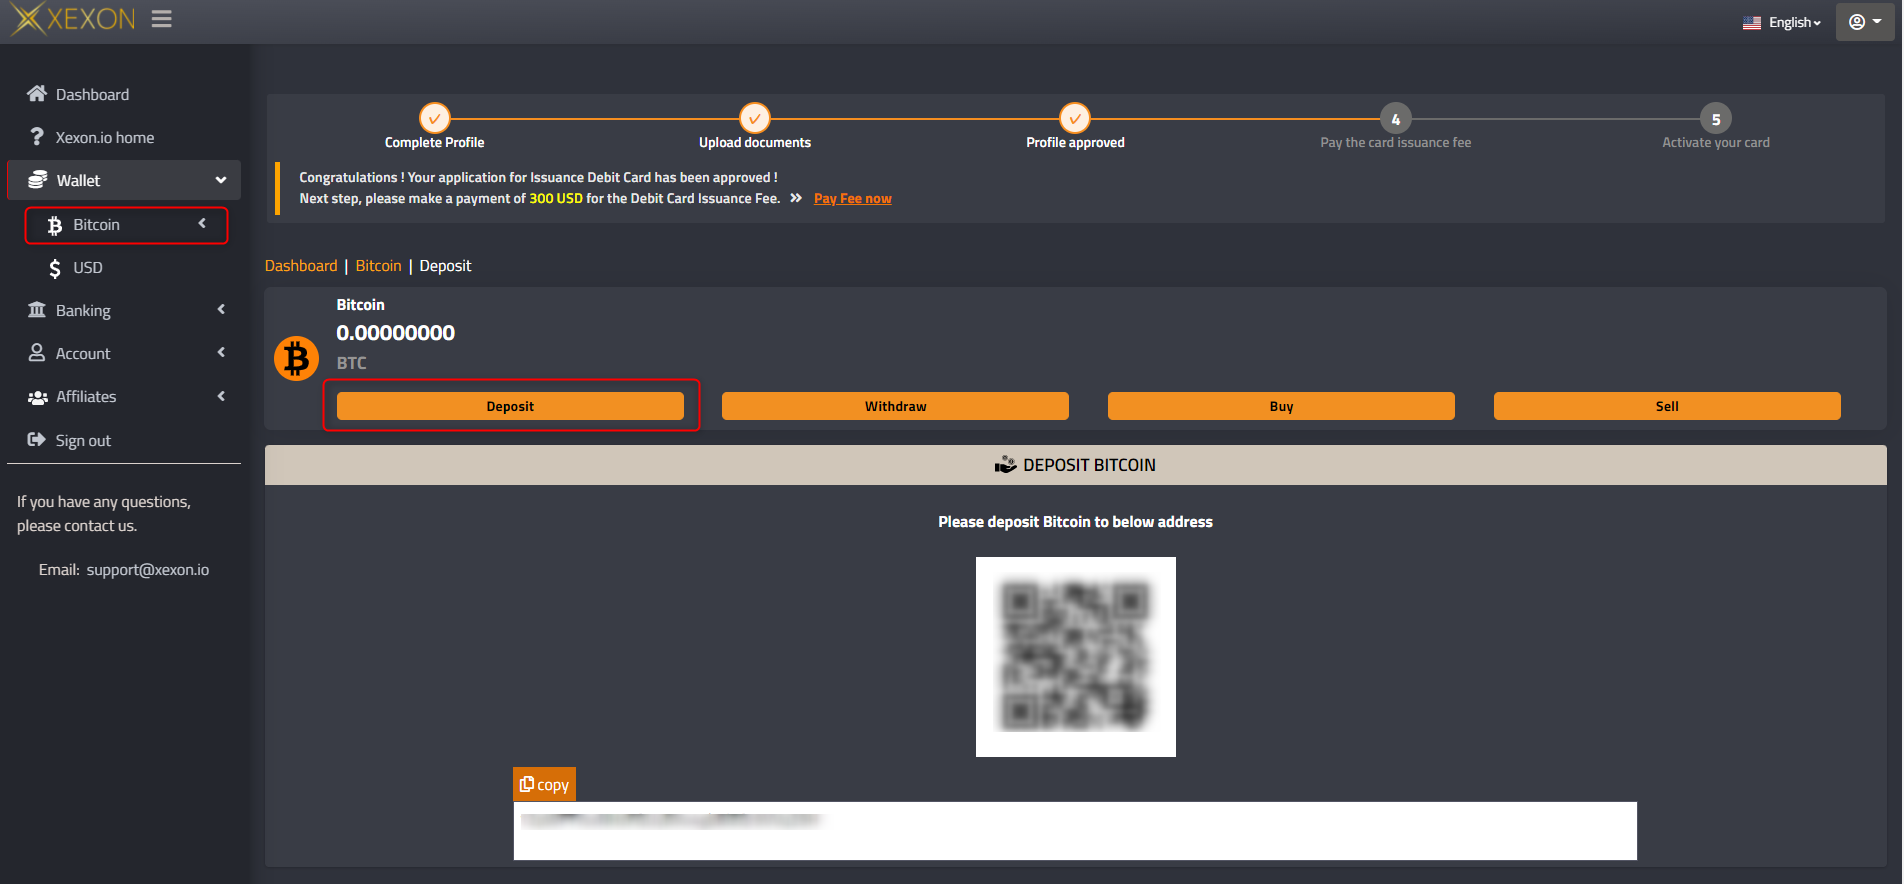
Task: Open Xexon.io home link
Action: click(105, 137)
